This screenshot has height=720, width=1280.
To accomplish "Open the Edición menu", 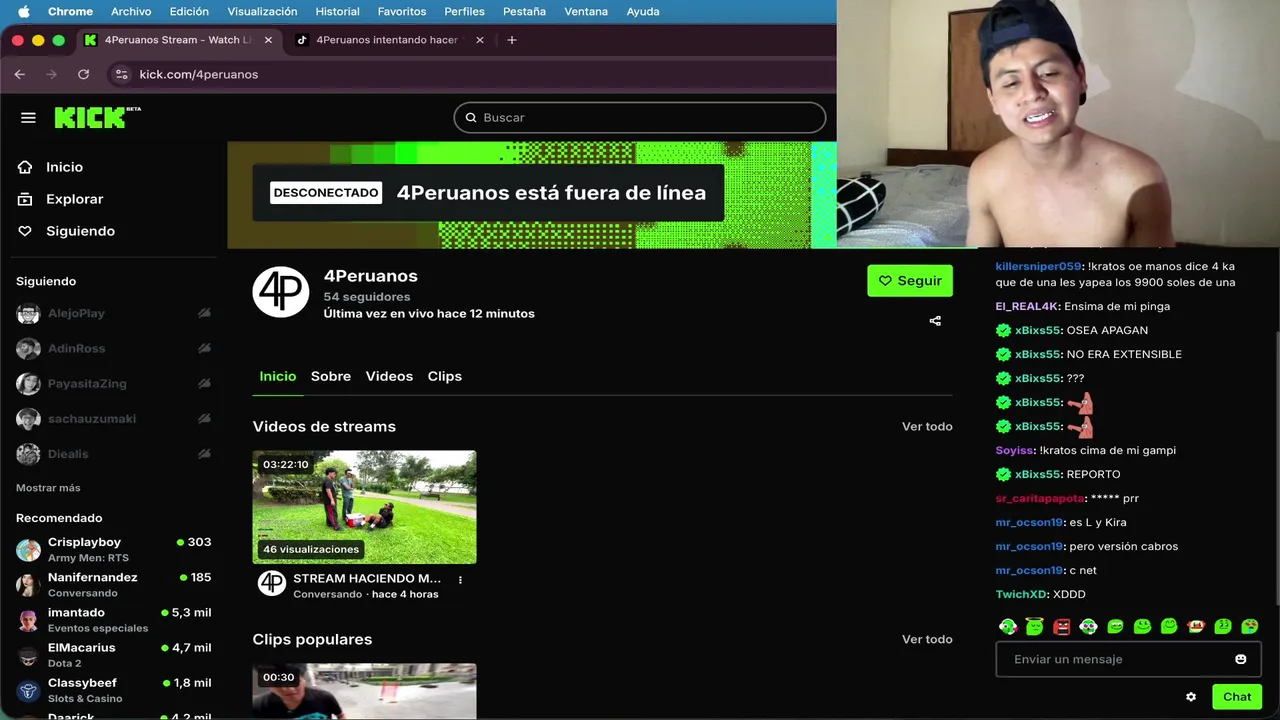I will click(x=189, y=11).
